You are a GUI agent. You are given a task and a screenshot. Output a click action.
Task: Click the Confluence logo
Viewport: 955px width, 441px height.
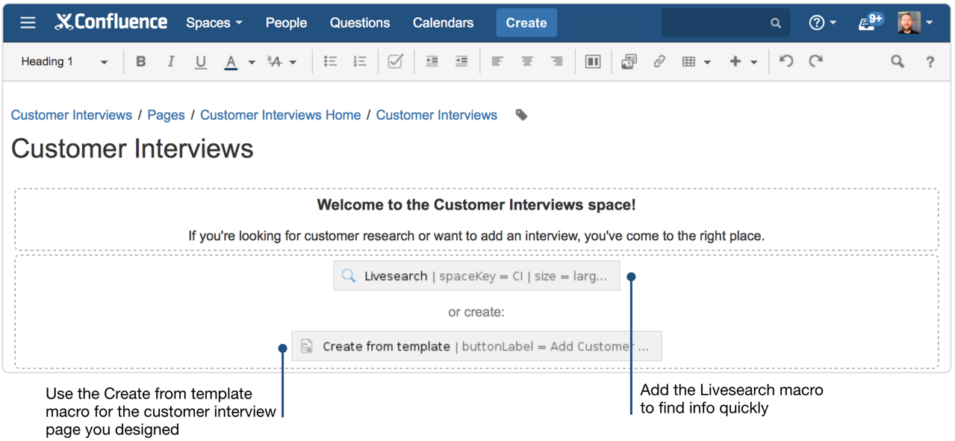[111, 23]
